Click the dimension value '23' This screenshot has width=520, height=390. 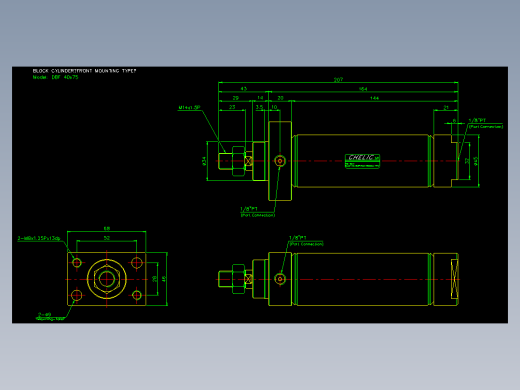click(x=232, y=107)
